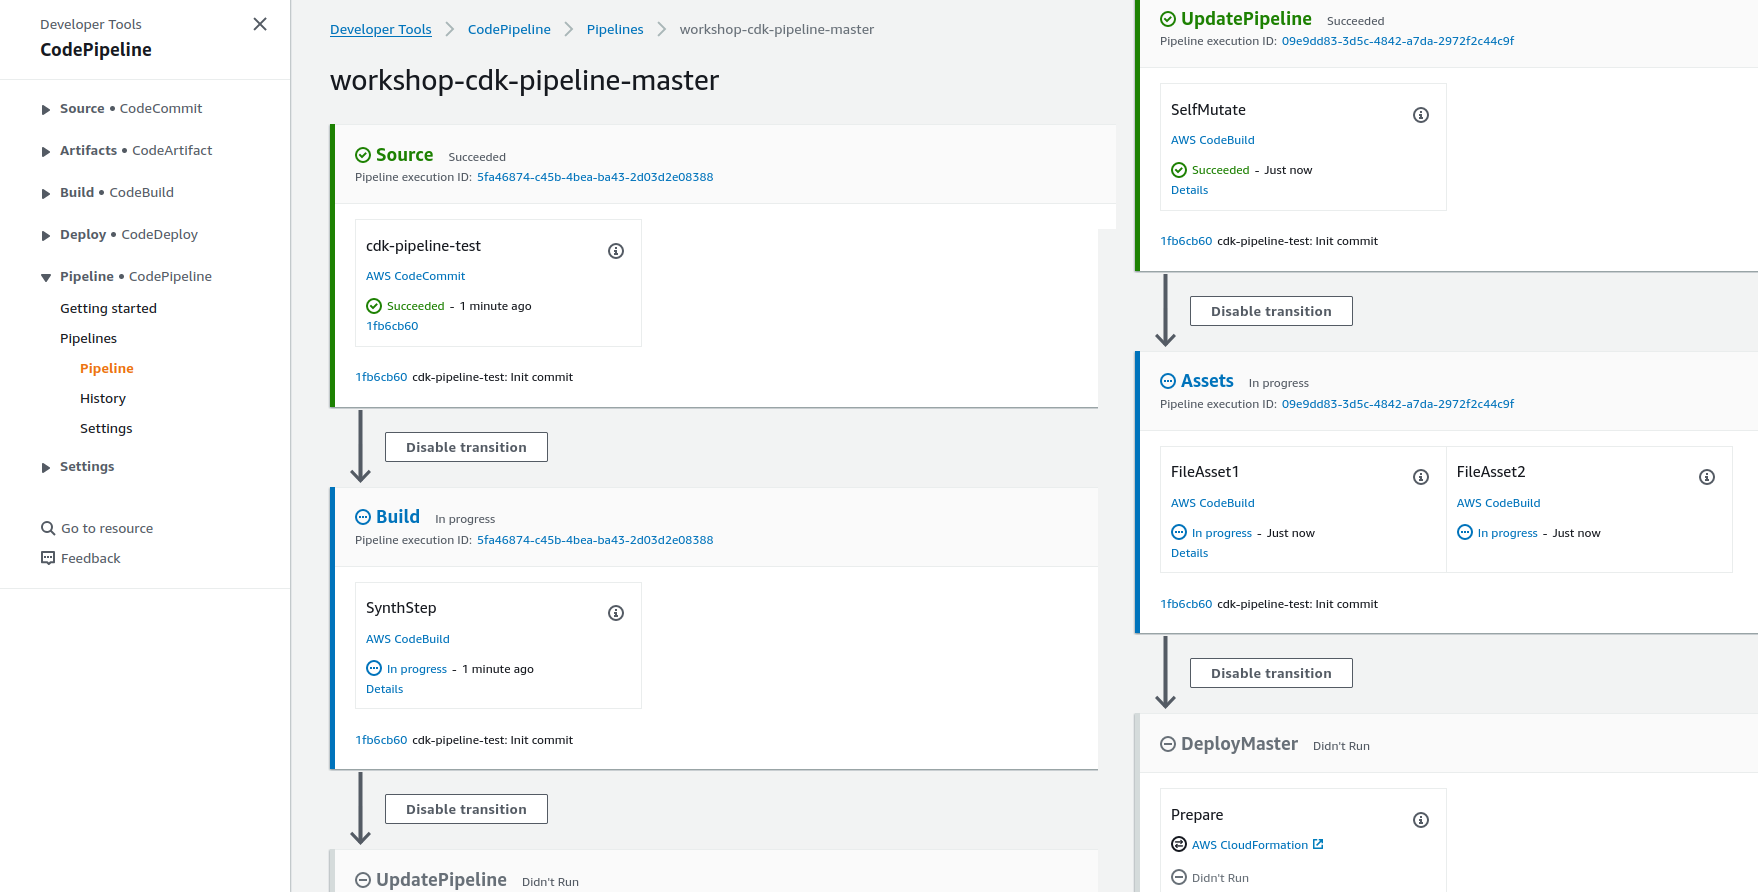Go to Developer Tools breadcrumb

(x=381, y=30)
